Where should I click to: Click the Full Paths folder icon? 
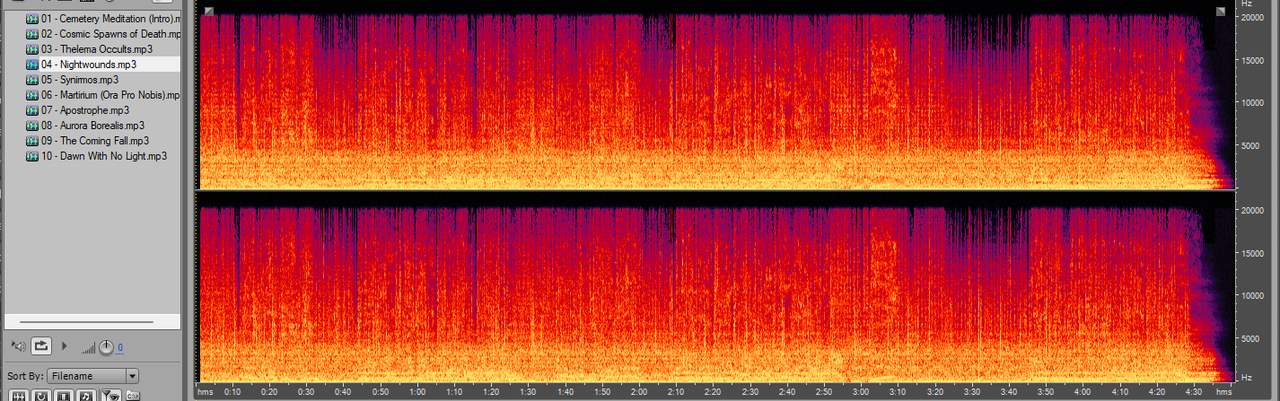click(x=133, y=396)
